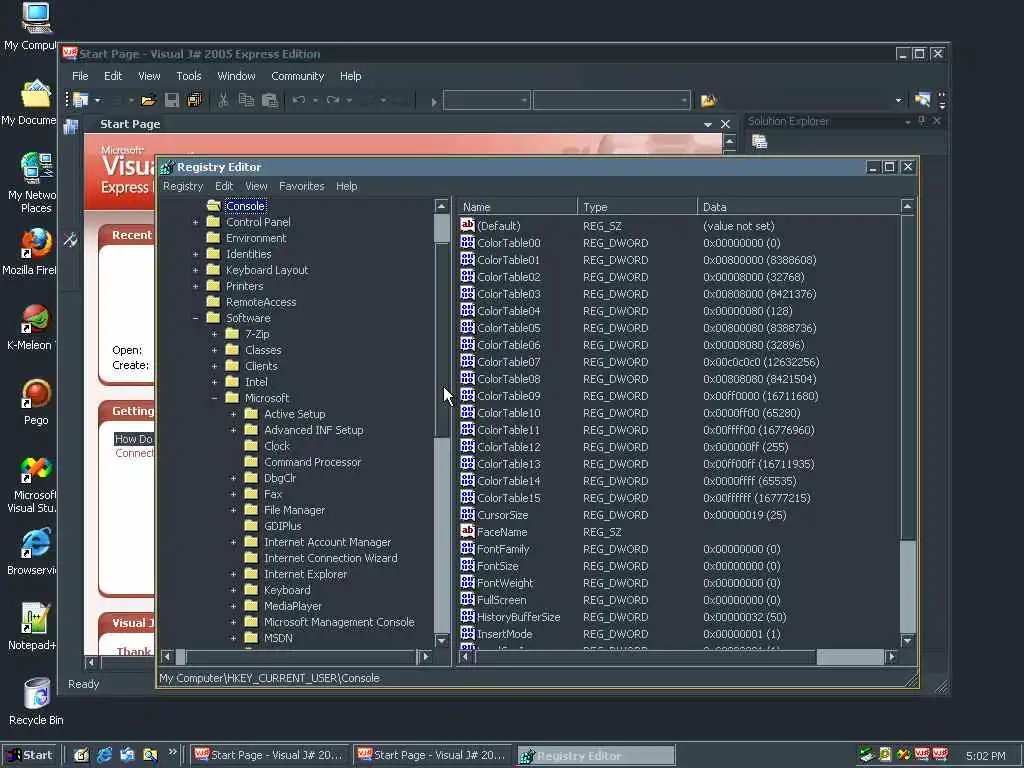Screen dimensions: 1024x768
Task: Open Registry menu in Registry Editor
Action: [x=183, y=186]
